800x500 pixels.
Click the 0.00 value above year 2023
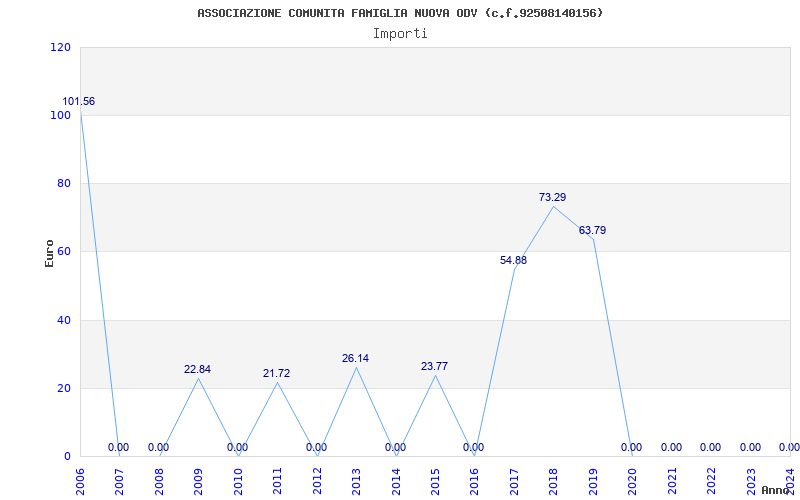(x=751, y=447)
